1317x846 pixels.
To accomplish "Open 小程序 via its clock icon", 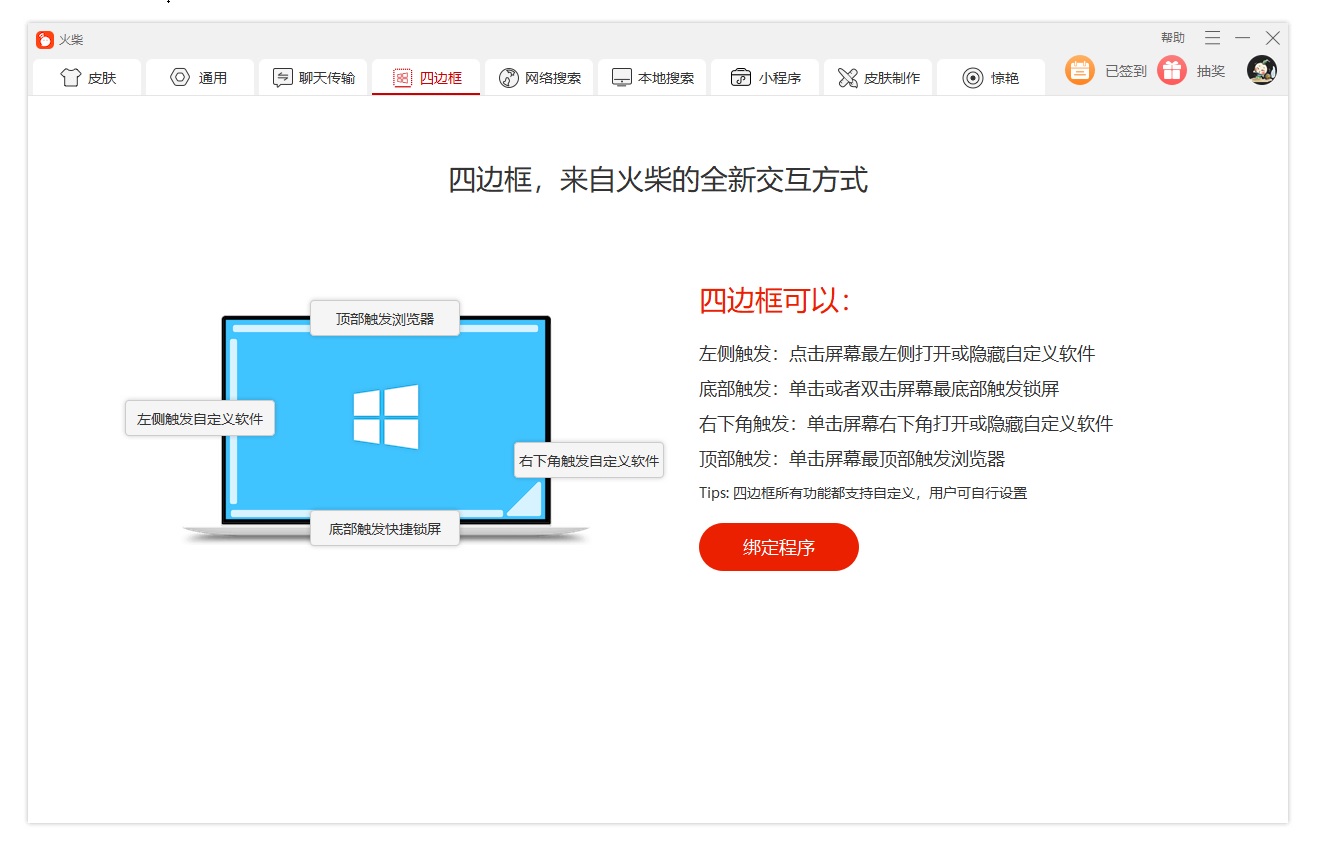I will coord(738,76).
